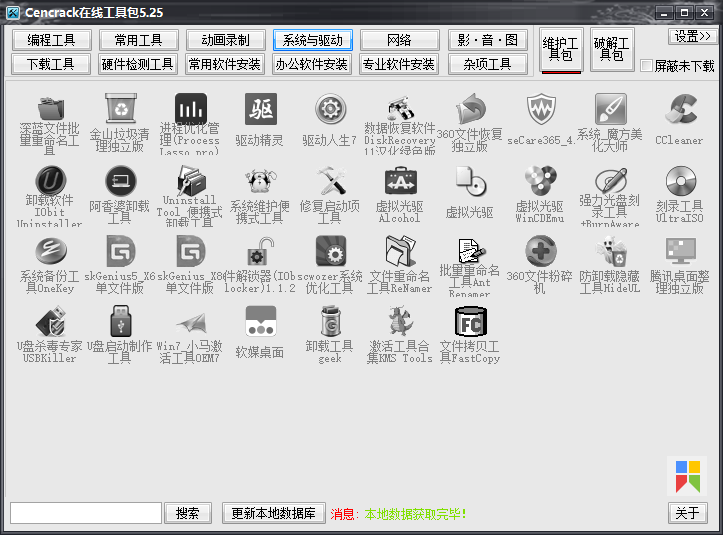The height and width of the screenshot is (535, 723).
Task: Launch 文件重命名工具 ReNamer icon
Action: point(401,251)
